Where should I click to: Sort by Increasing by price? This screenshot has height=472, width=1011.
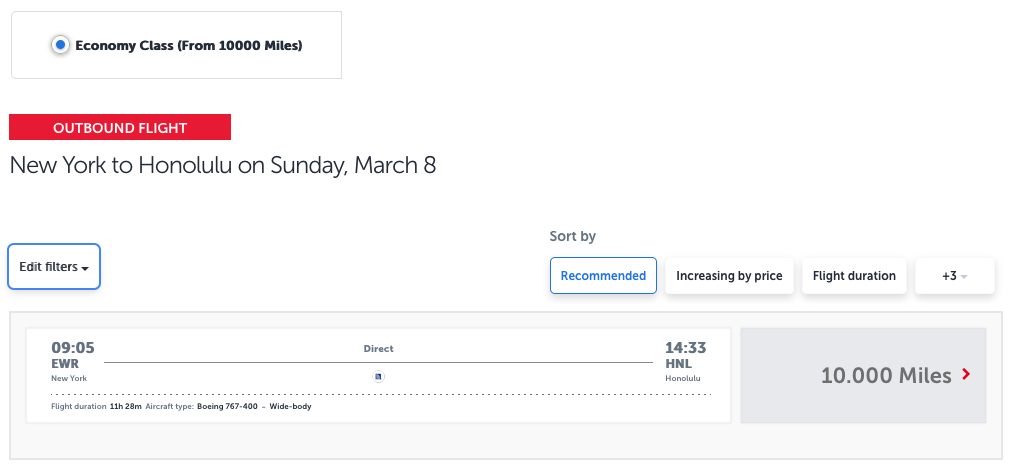coord(729,276)
